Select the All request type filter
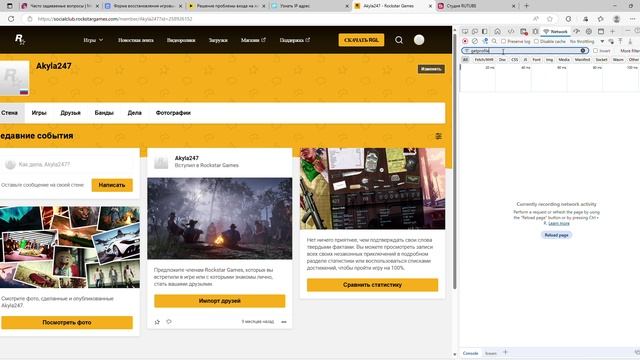 465,60
